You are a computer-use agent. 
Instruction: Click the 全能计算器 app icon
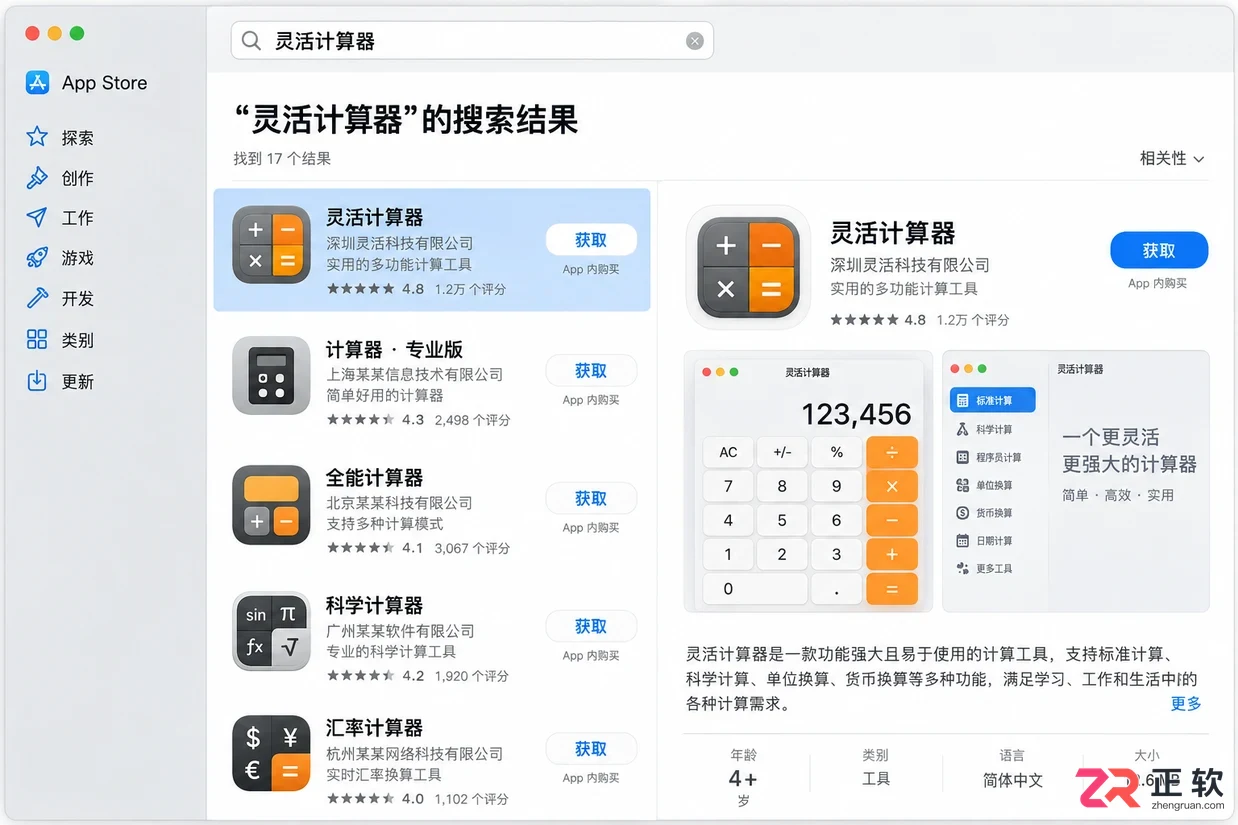click(272, 504)
